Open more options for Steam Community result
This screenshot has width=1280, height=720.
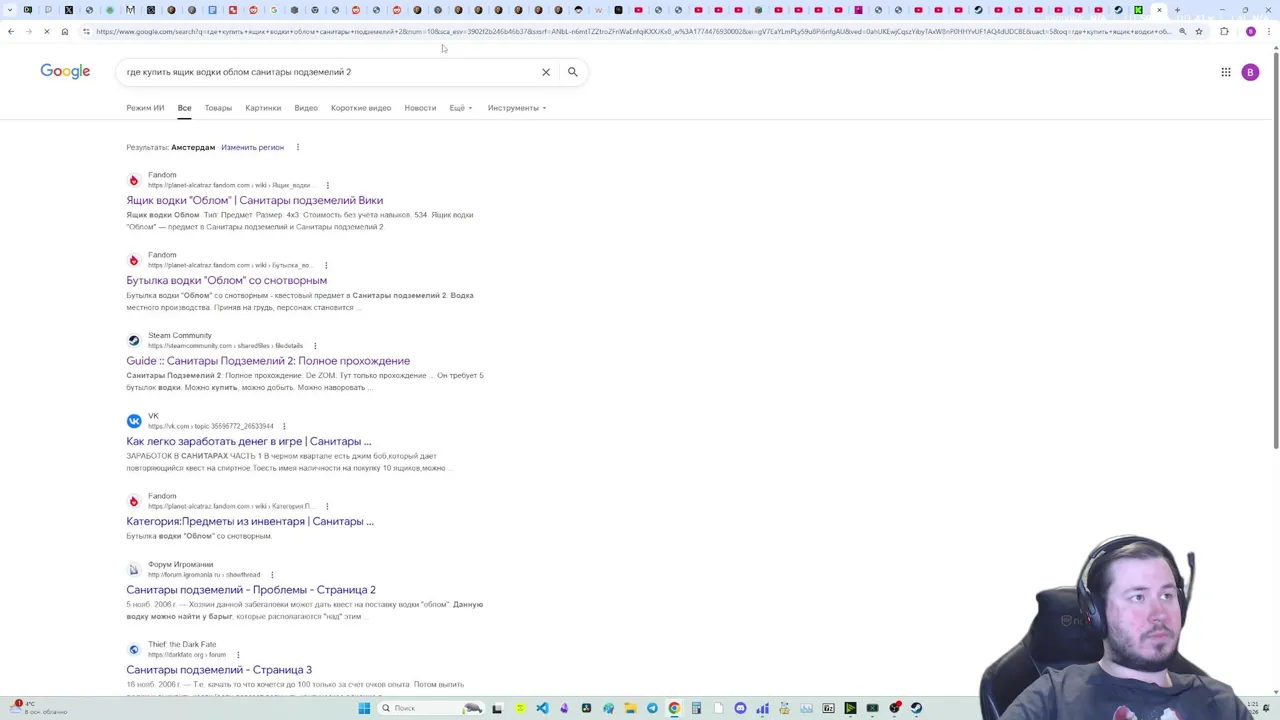(315, 346)
